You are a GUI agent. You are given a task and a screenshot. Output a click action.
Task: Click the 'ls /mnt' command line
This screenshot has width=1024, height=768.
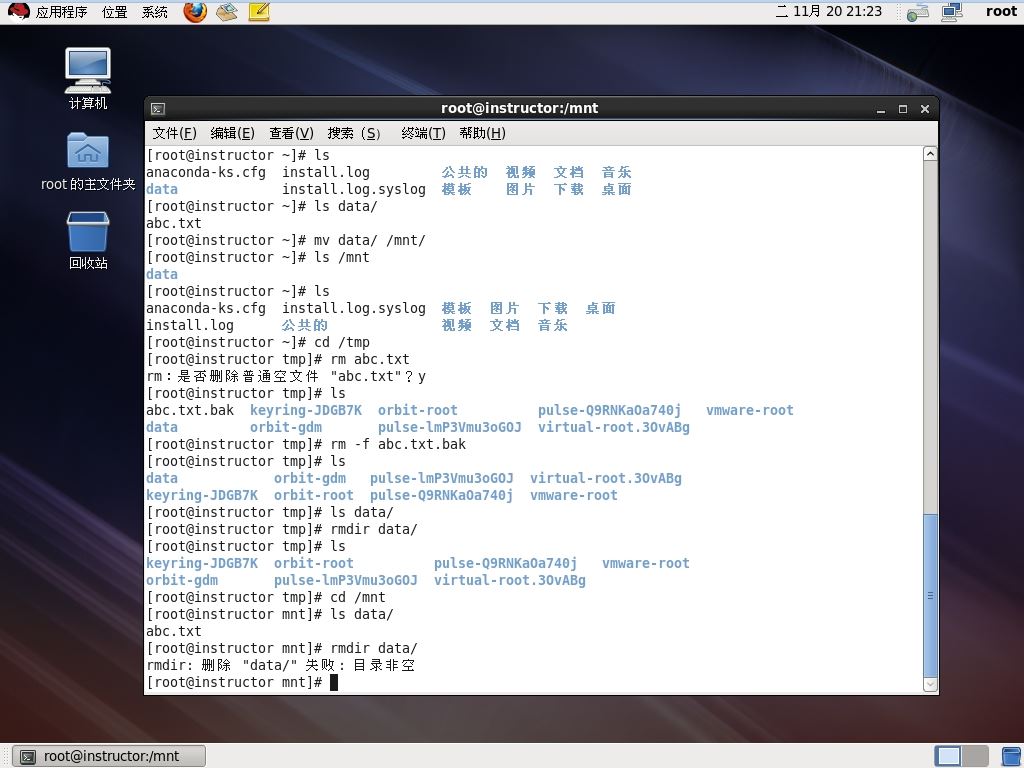coord(258,257)
